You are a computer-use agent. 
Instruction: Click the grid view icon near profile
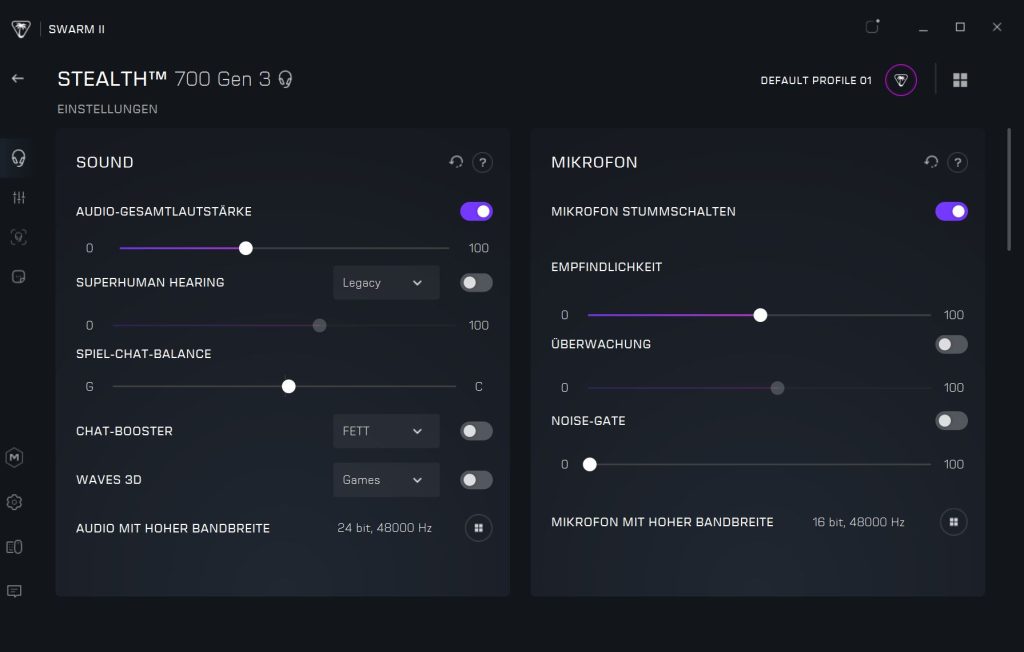pyautogui.click(x=960, y=80)
